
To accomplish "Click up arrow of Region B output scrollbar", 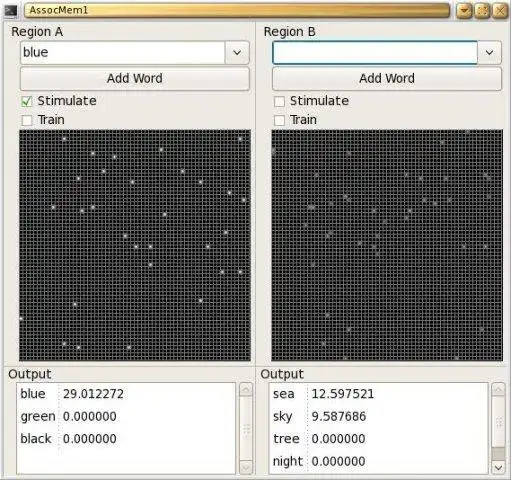I will click(498, 390).
